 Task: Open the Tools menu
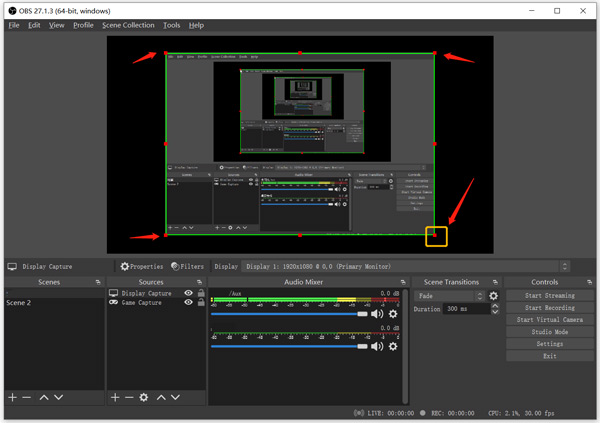click(x=171, y=25)
